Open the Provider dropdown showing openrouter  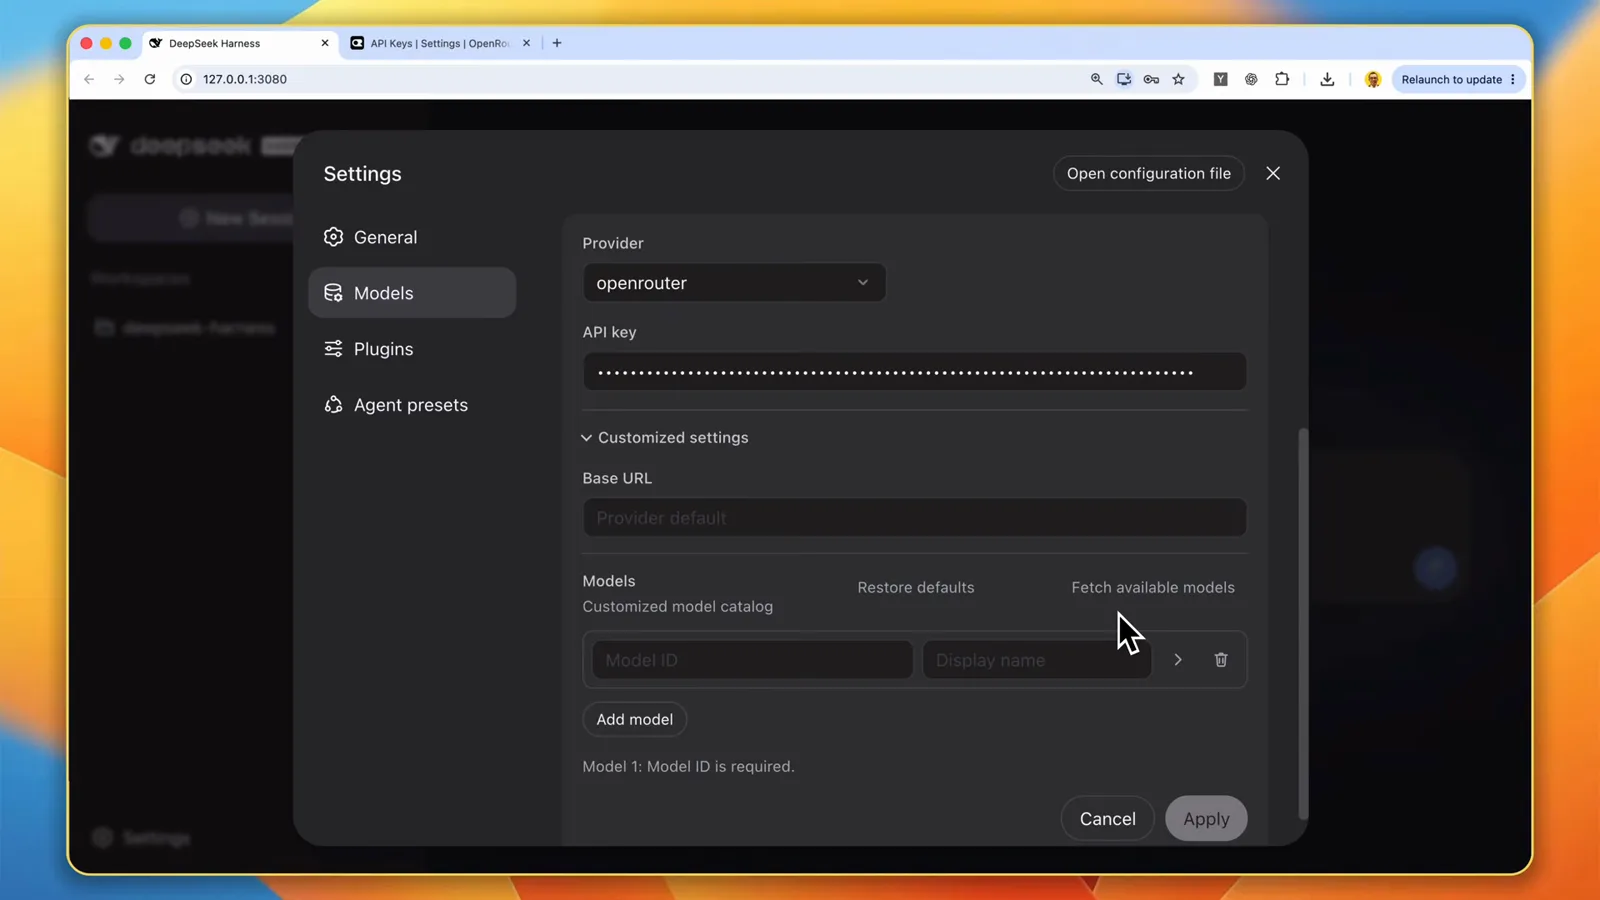pos(734,283)
